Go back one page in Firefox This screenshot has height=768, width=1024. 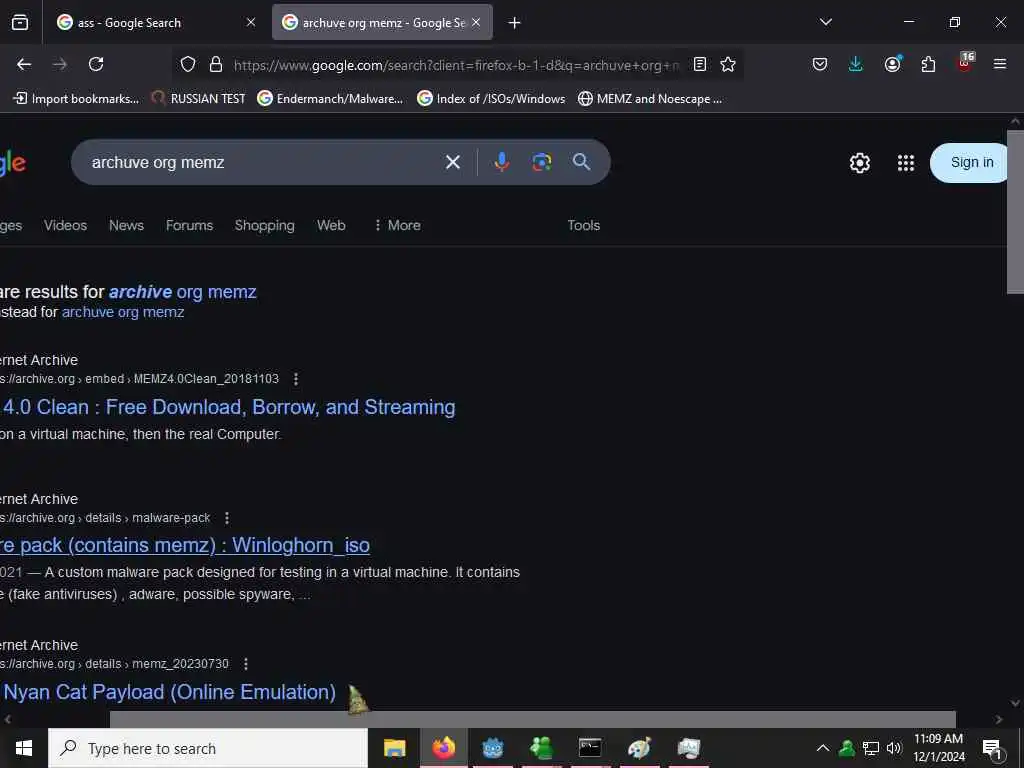click(x=24, y=64)
